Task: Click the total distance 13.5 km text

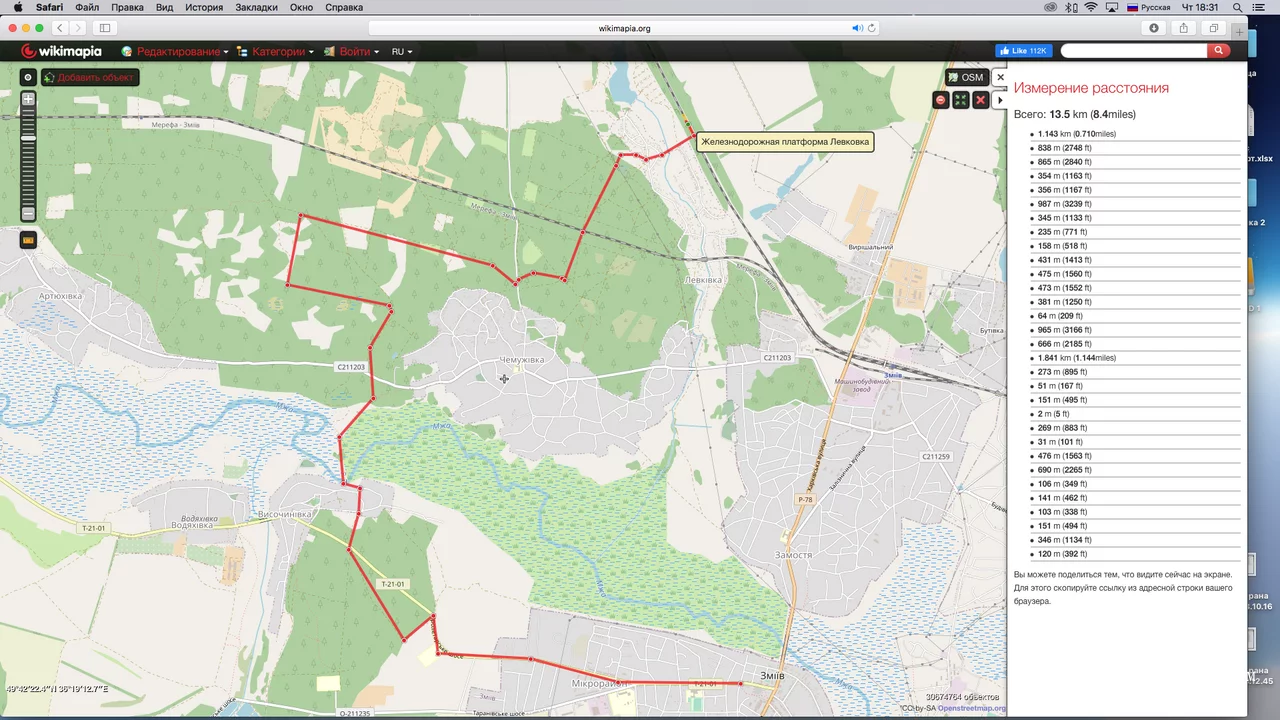Action: (1075, 114)
